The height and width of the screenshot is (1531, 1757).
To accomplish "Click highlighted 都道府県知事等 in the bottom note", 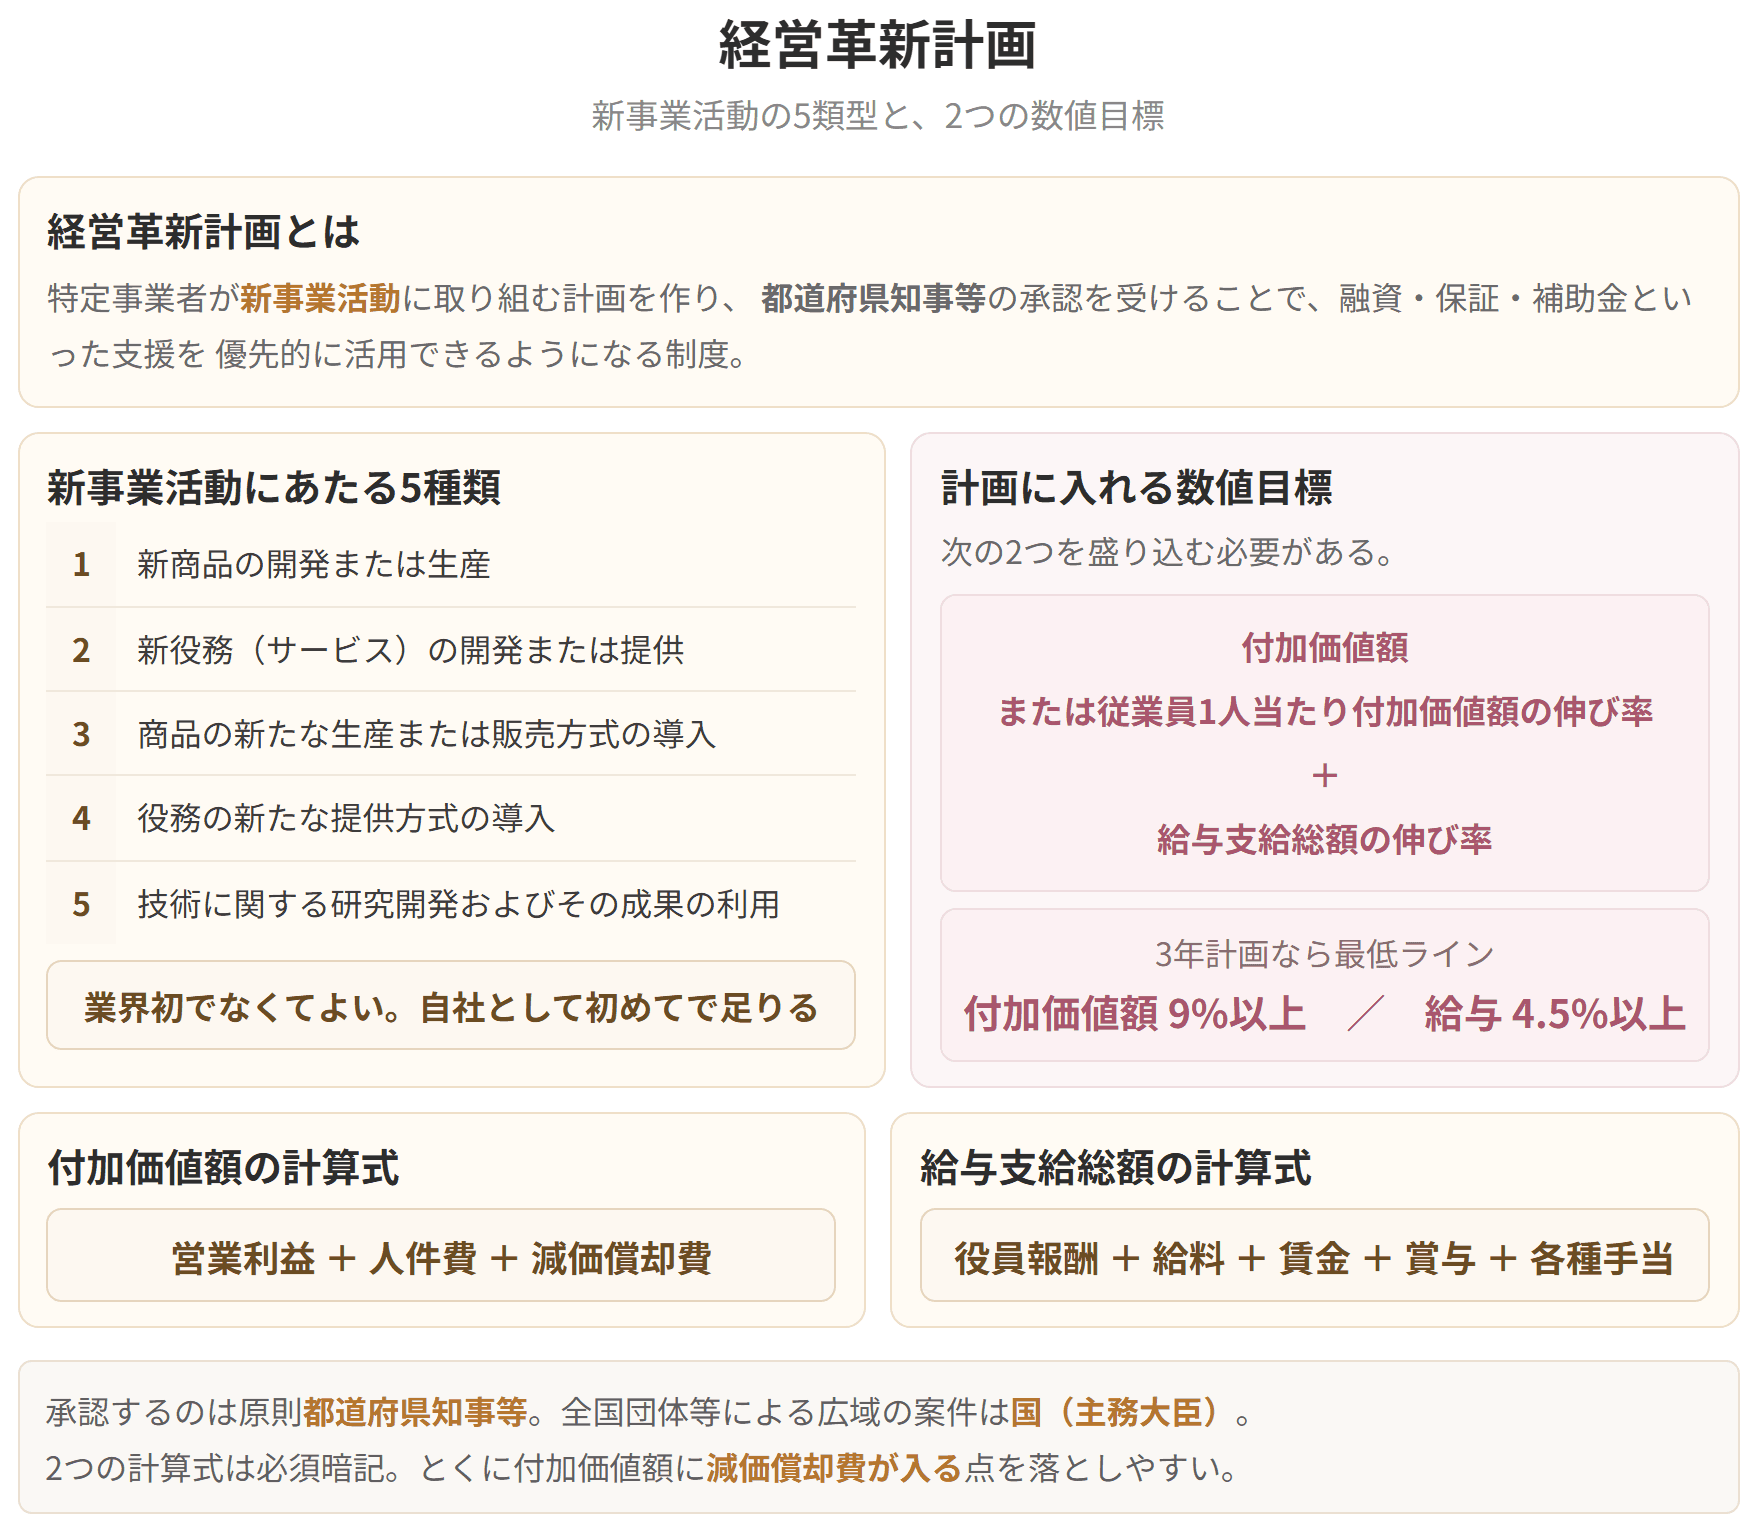I will click(415, 1412).
